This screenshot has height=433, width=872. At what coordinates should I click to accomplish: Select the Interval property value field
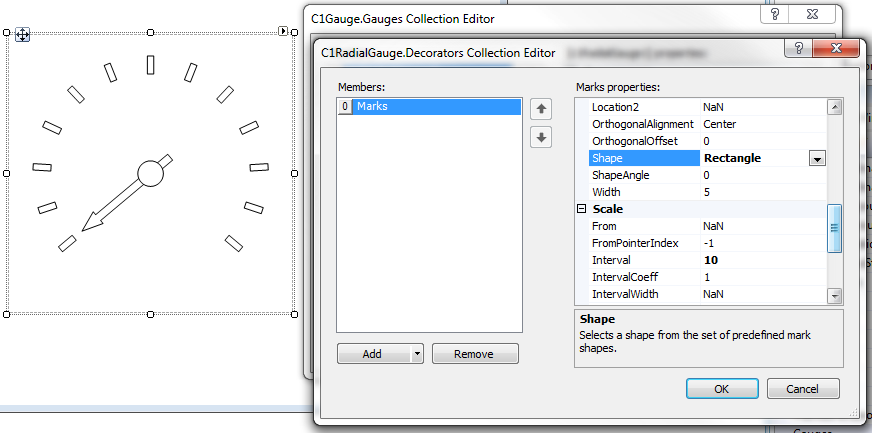(762, 260)
